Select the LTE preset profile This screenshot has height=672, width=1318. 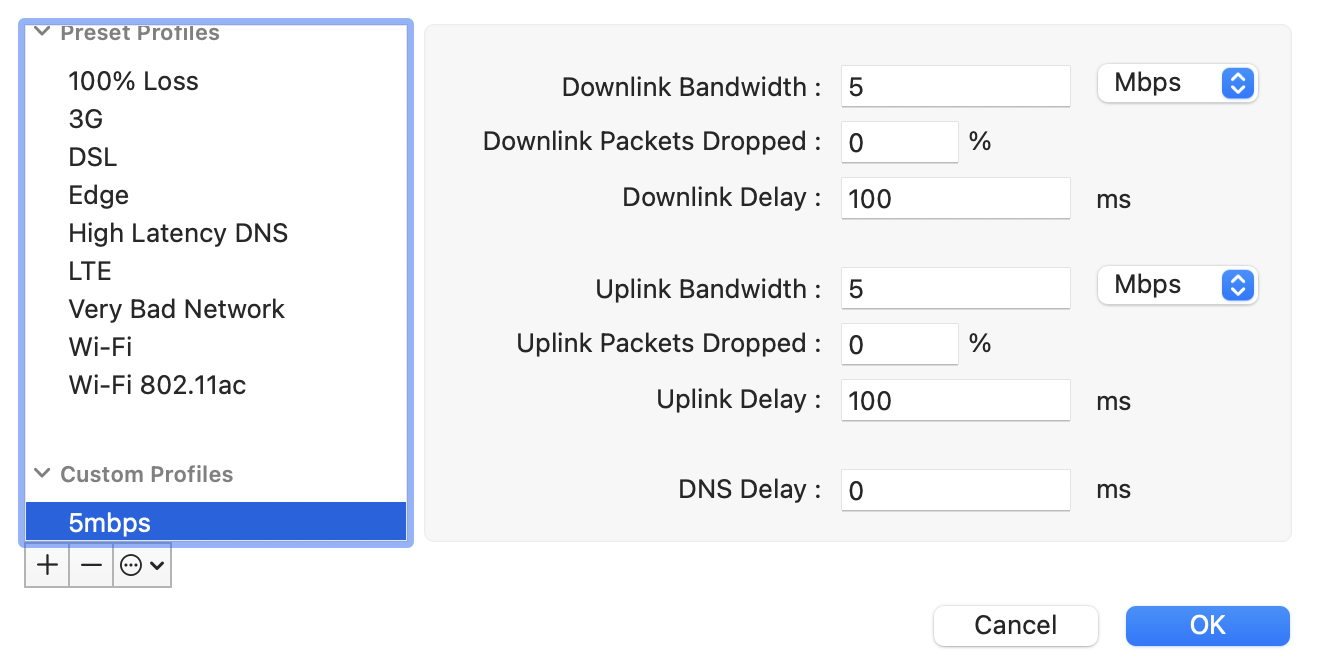click(x=90, y=271)
